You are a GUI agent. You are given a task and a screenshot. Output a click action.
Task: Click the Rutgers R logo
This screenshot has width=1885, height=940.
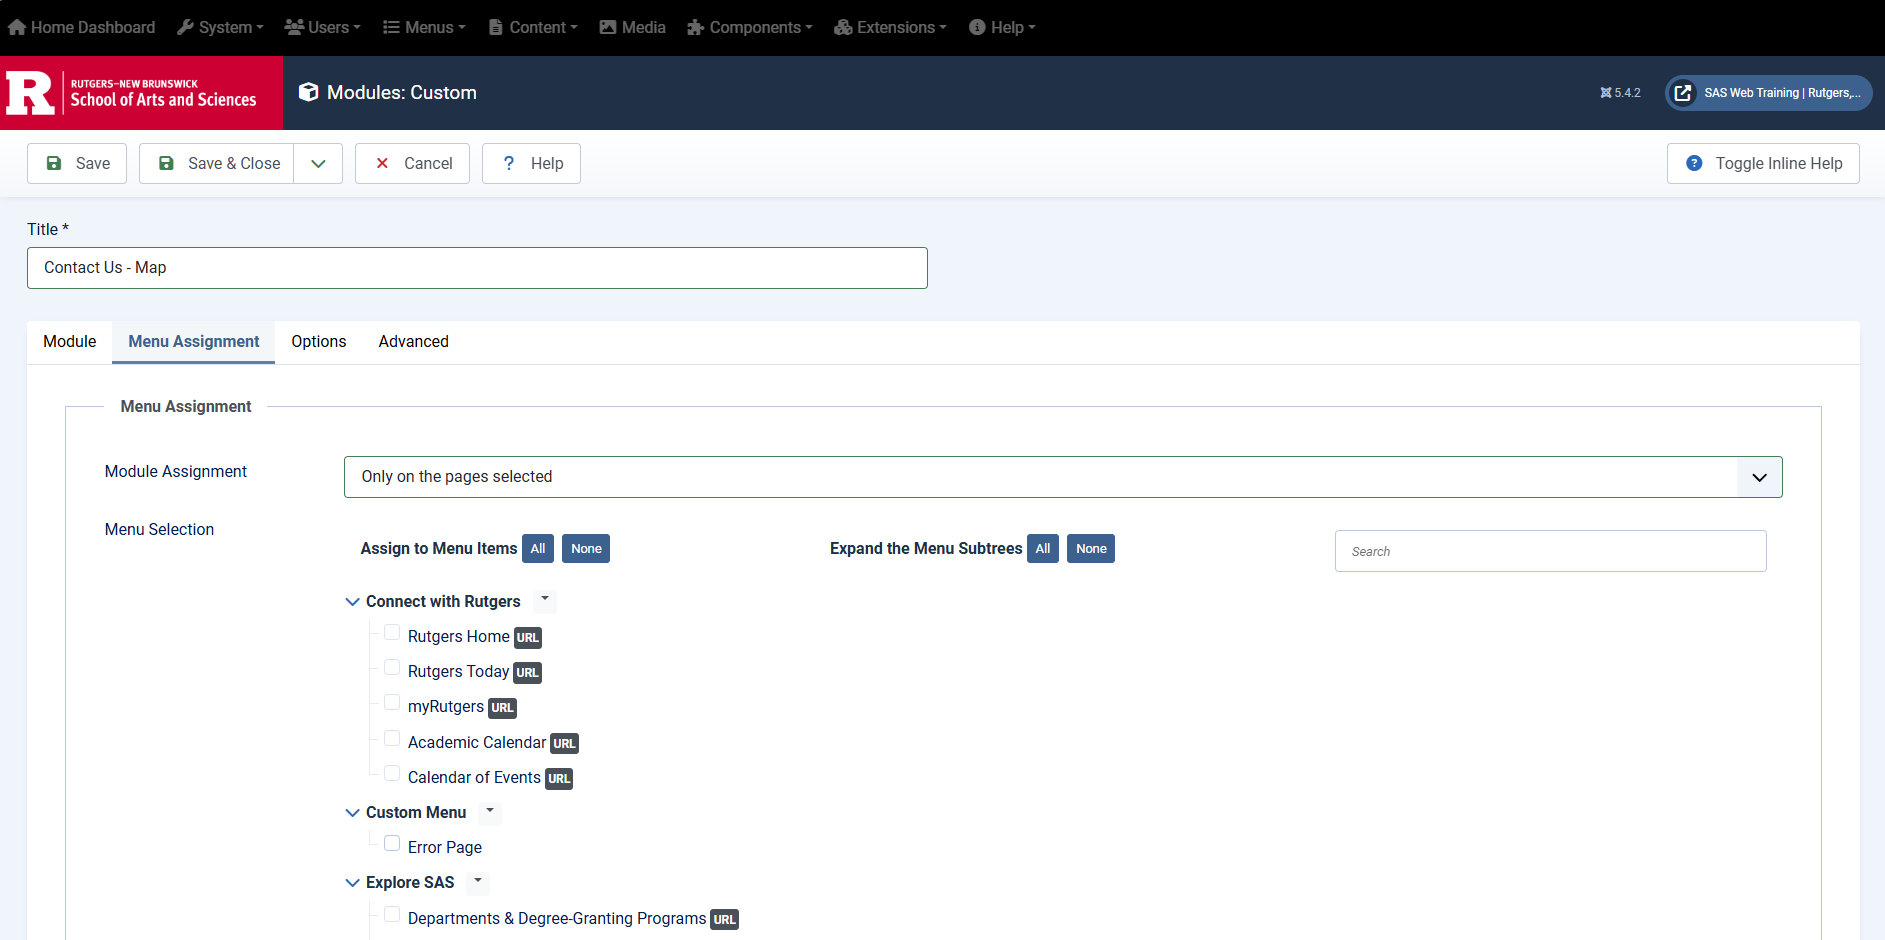pos(31,93)
